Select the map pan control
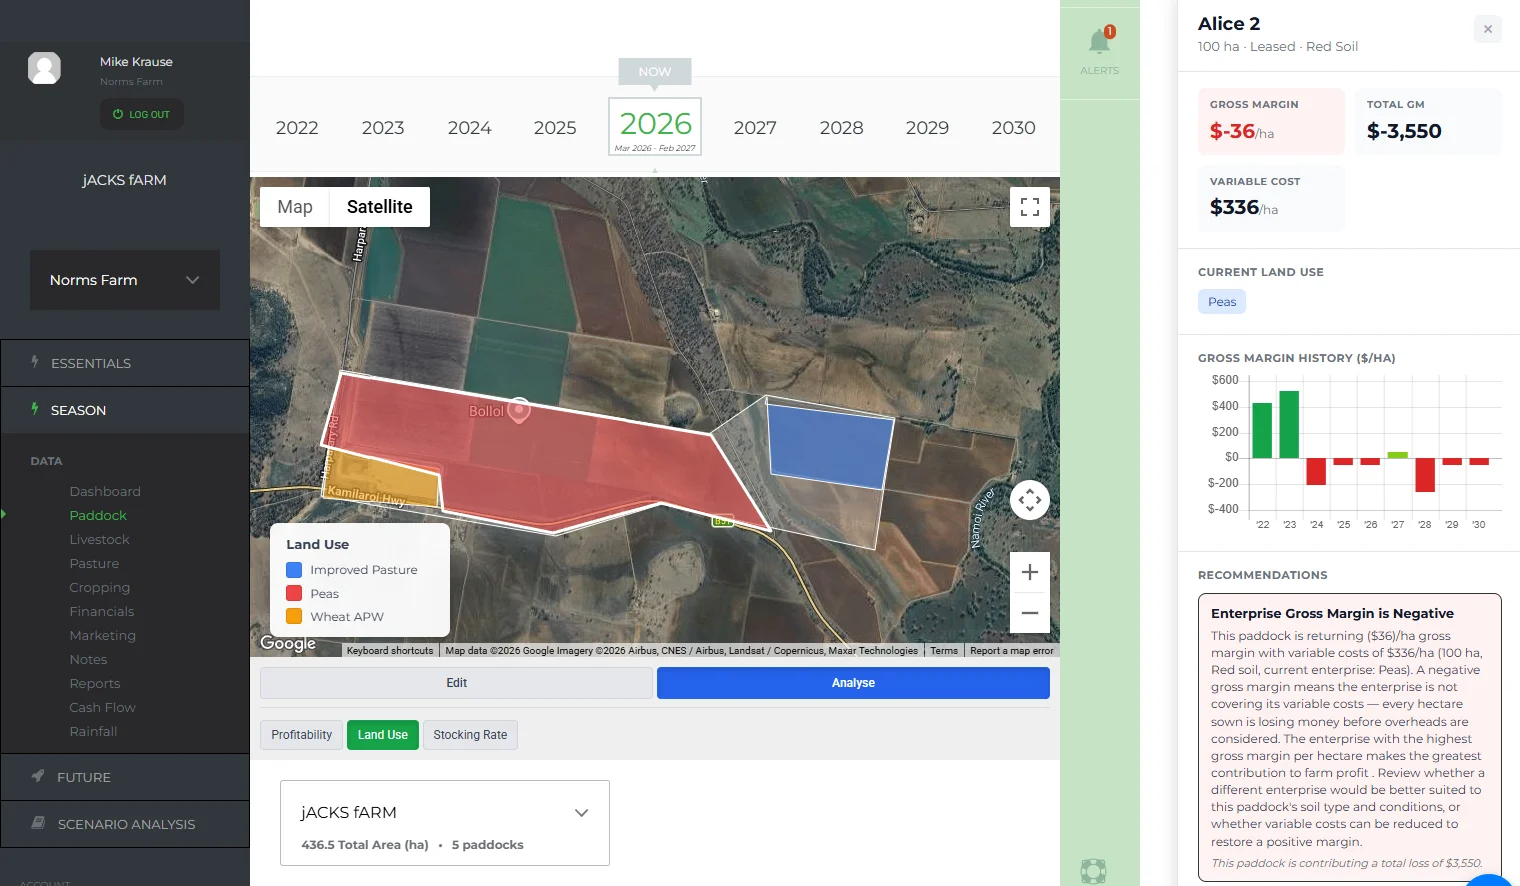1520x886 pixels. (1030, 499)
